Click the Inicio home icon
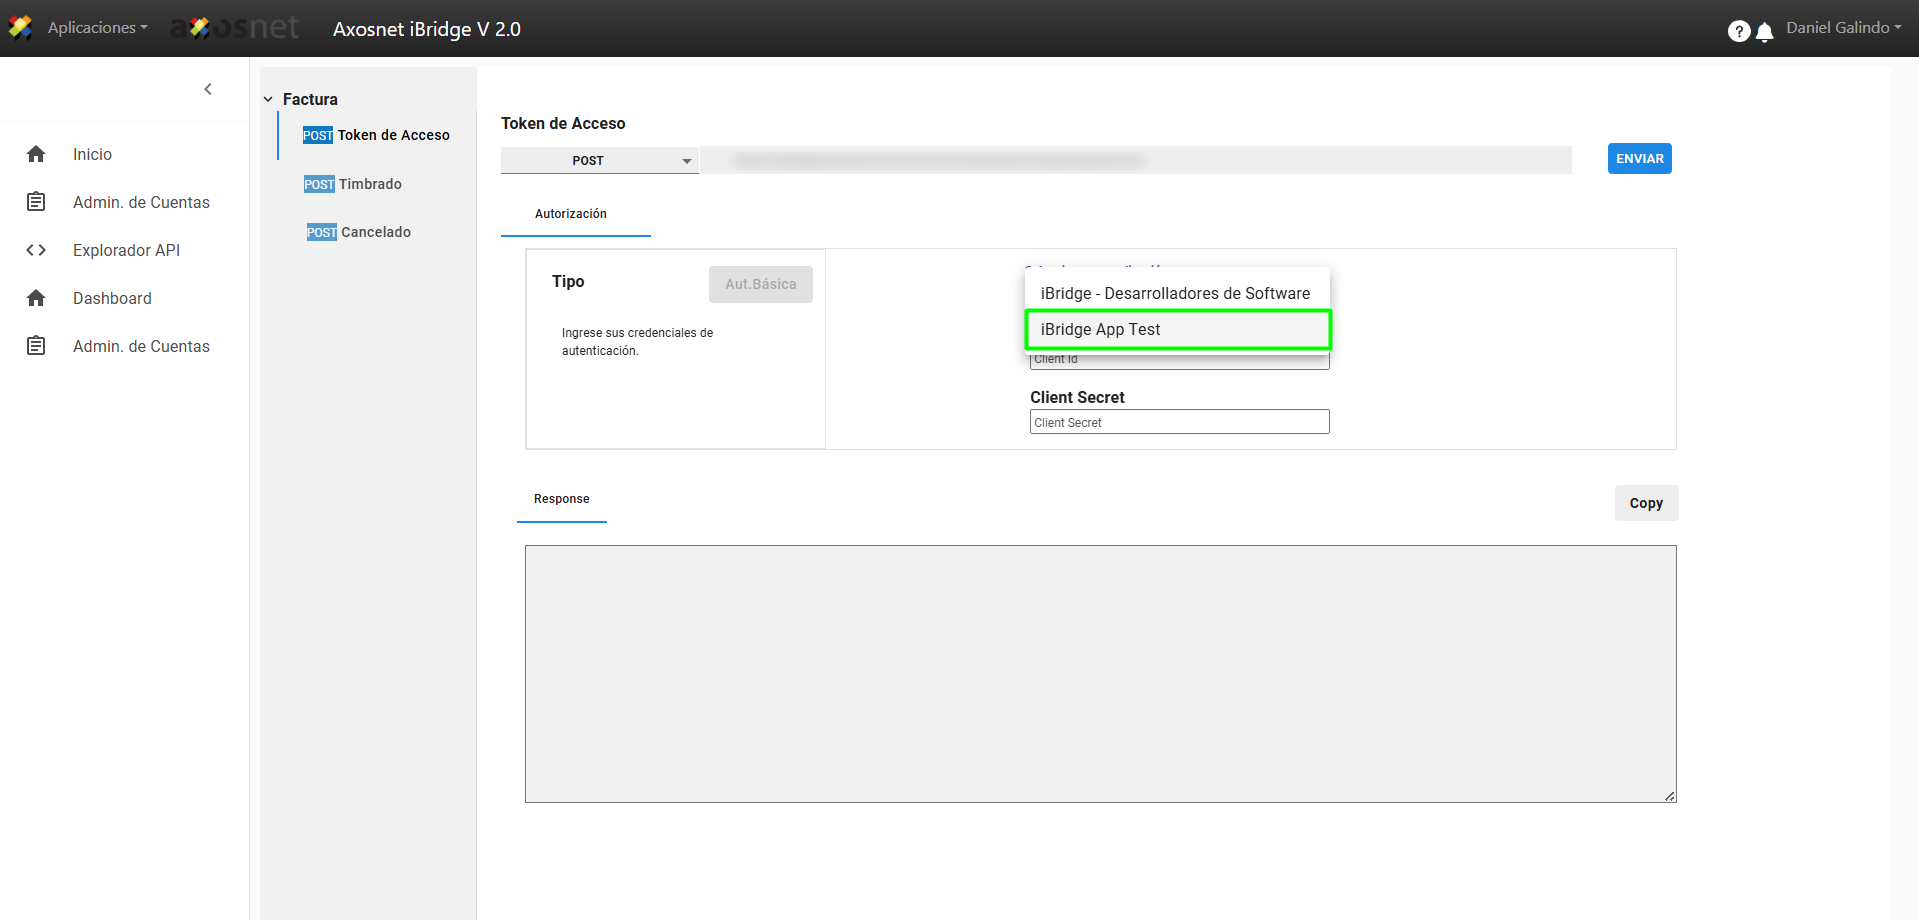The height and width of the screenshot is (920, 1919). [x=36, y=154]
